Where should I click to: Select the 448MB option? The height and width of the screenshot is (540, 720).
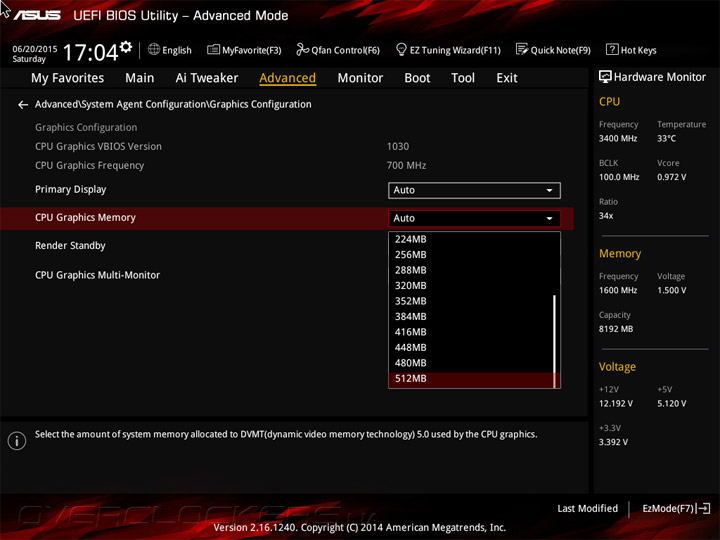[471, 348]
